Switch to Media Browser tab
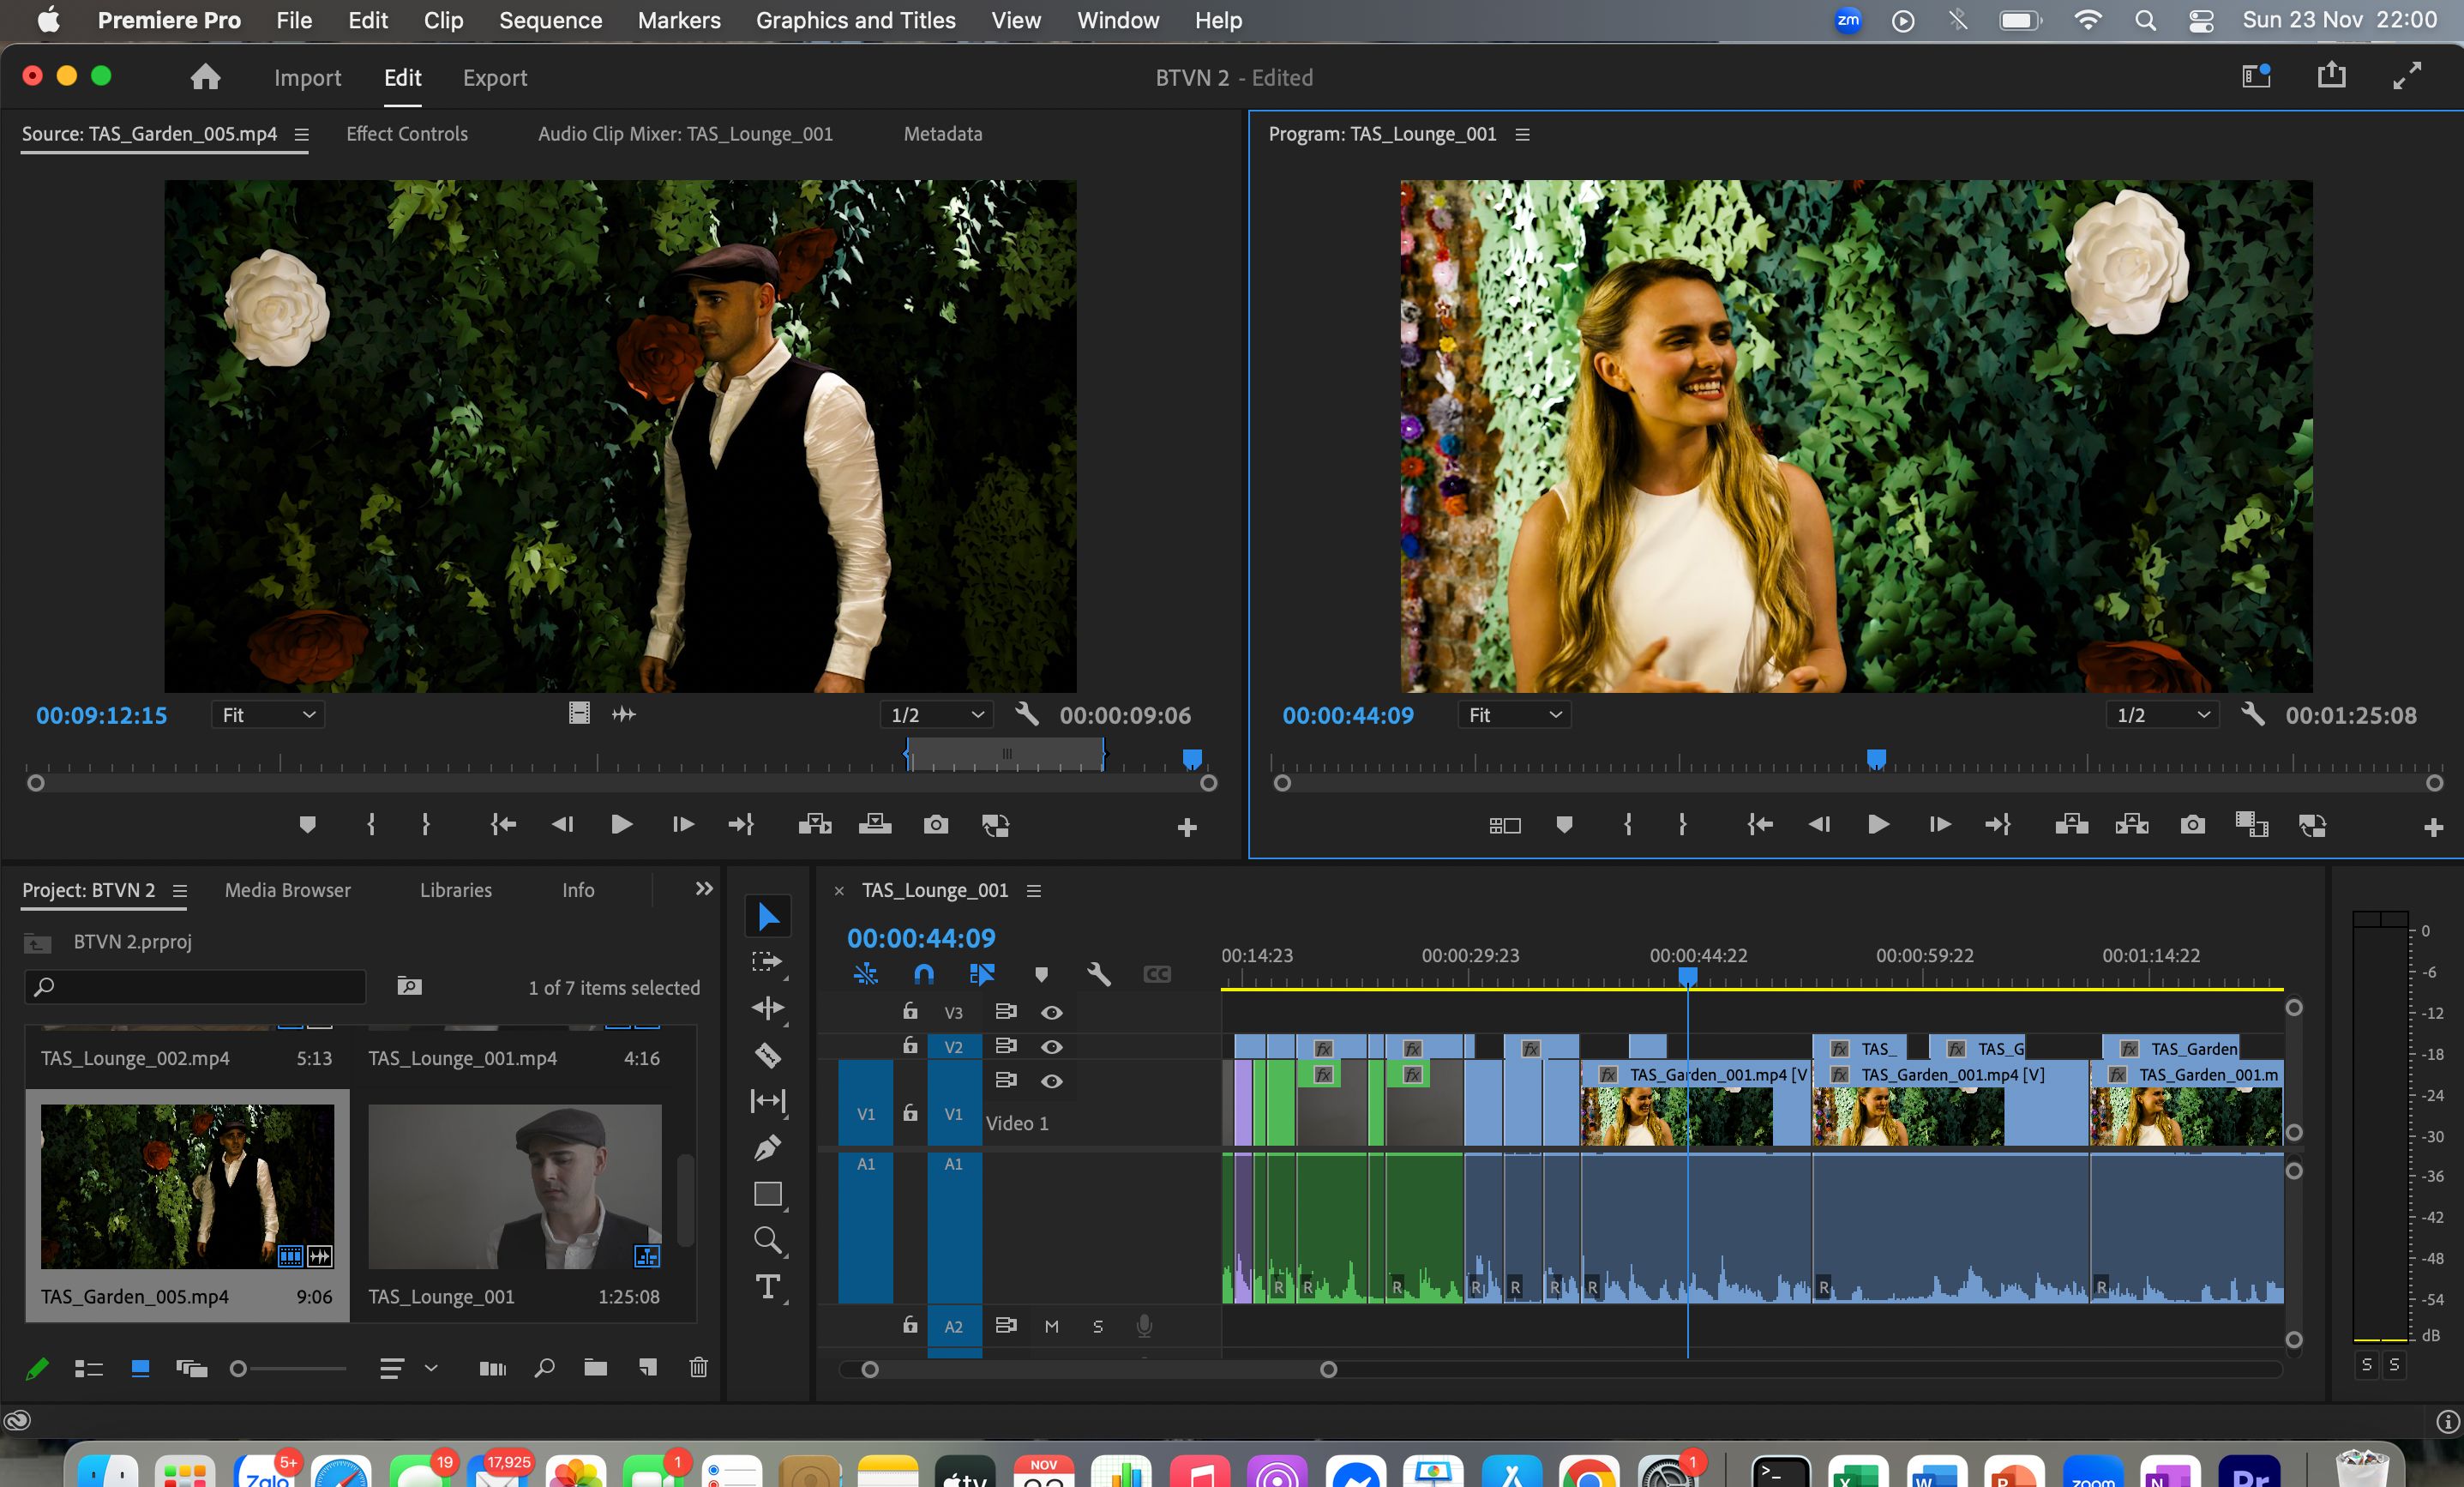This screenshot has height=1487, width=2464. pyautogui.click(x=288, y=890)
